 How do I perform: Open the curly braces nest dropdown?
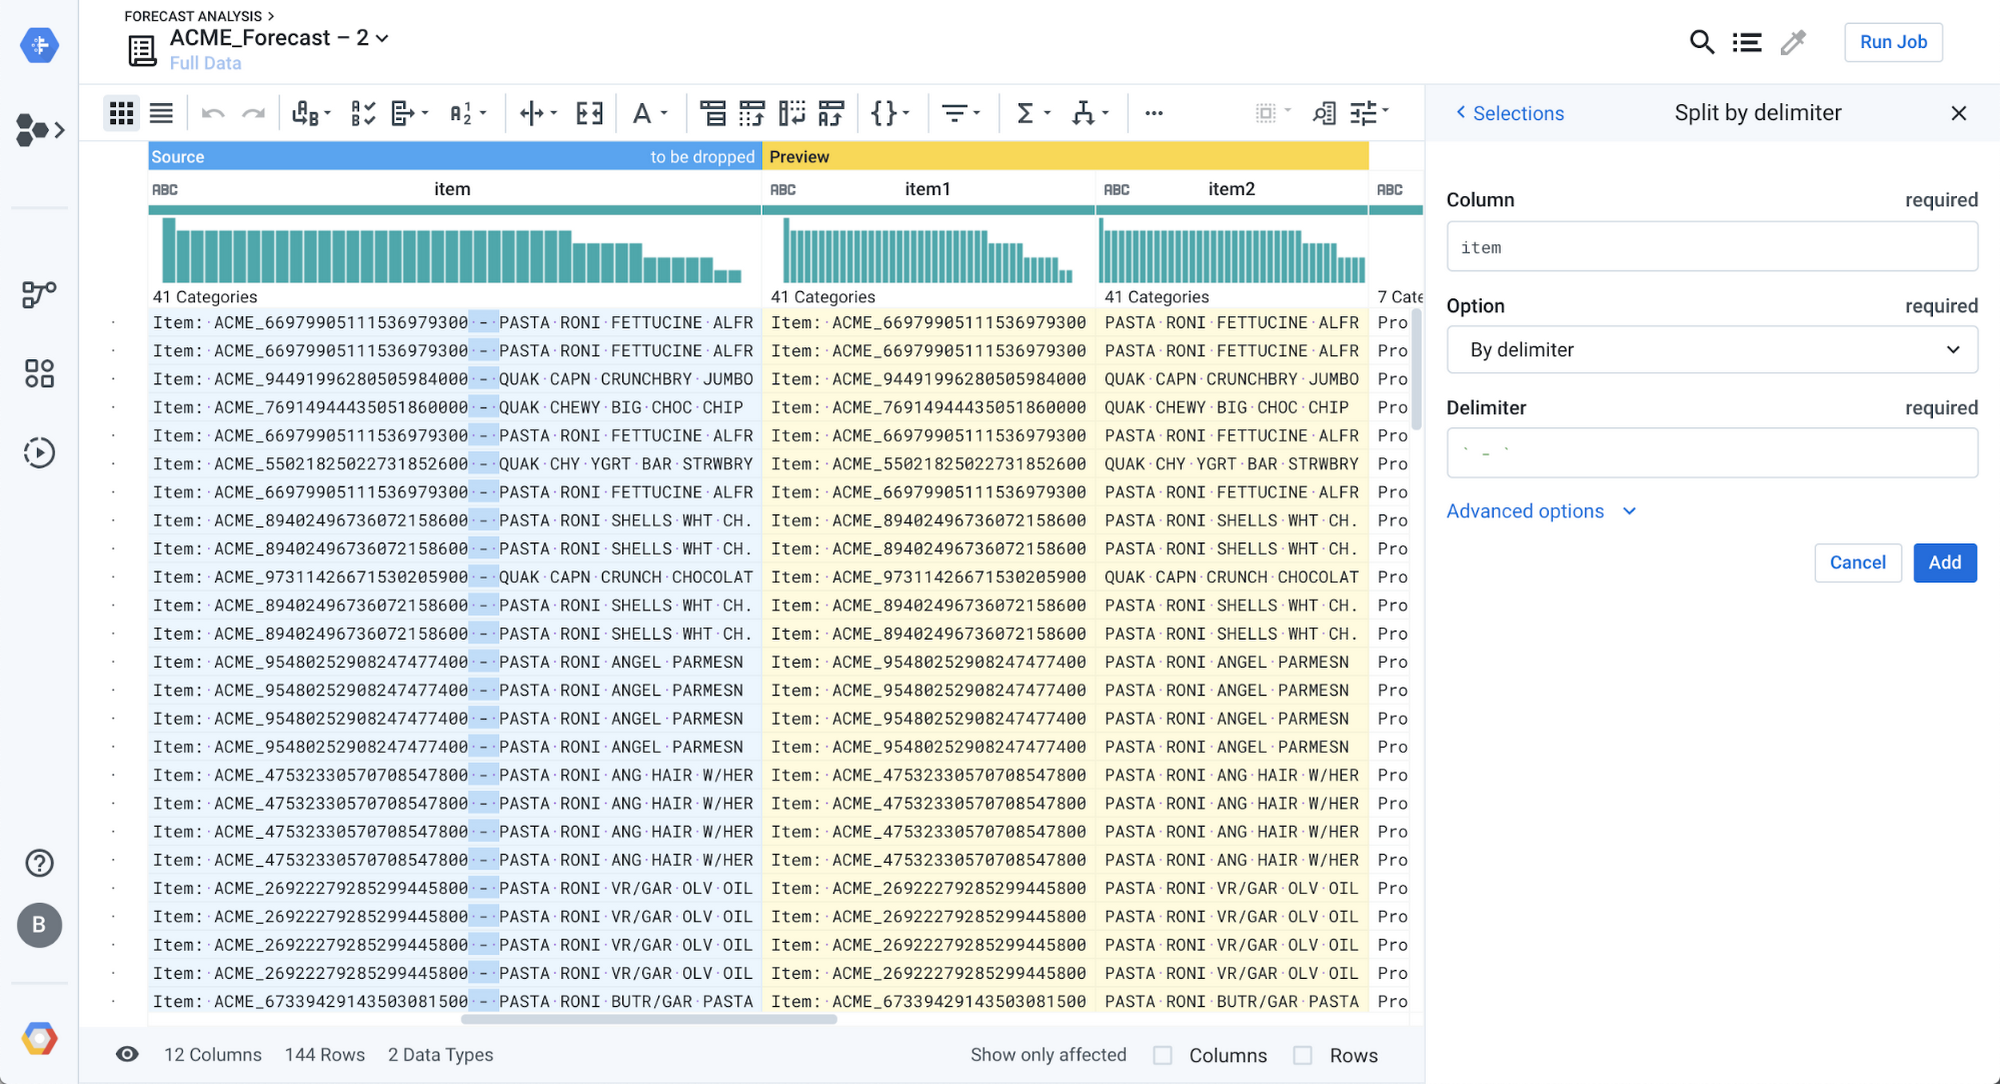coord(890,113)
